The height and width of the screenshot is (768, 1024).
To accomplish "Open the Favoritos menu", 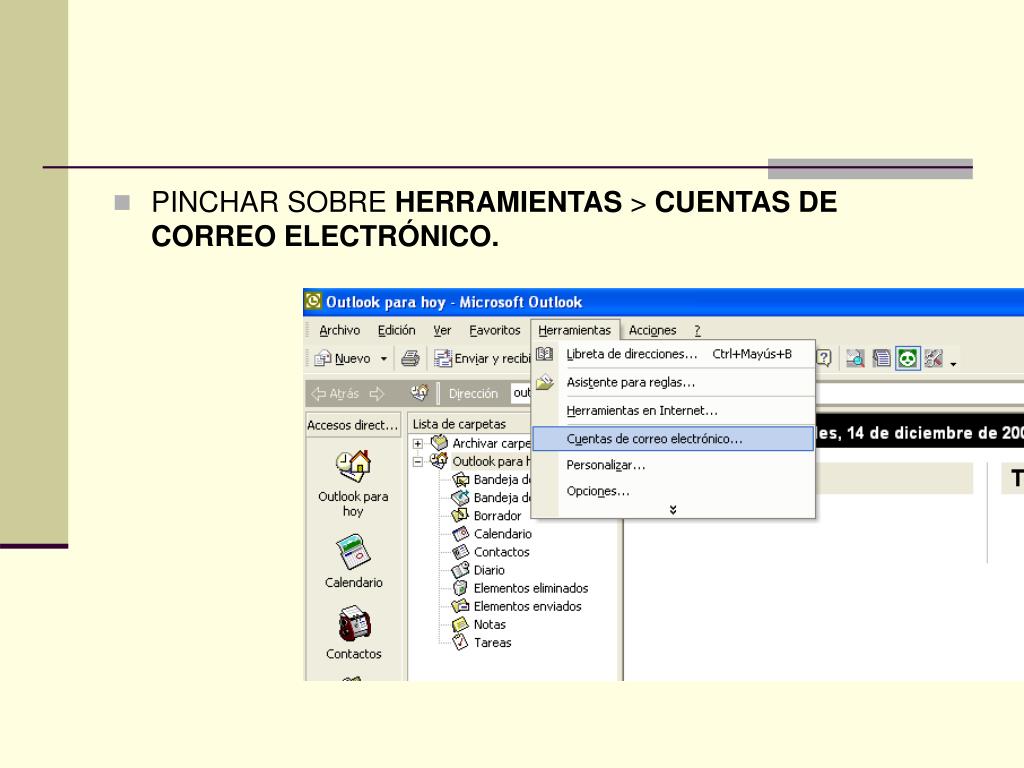I will point(494,330).
